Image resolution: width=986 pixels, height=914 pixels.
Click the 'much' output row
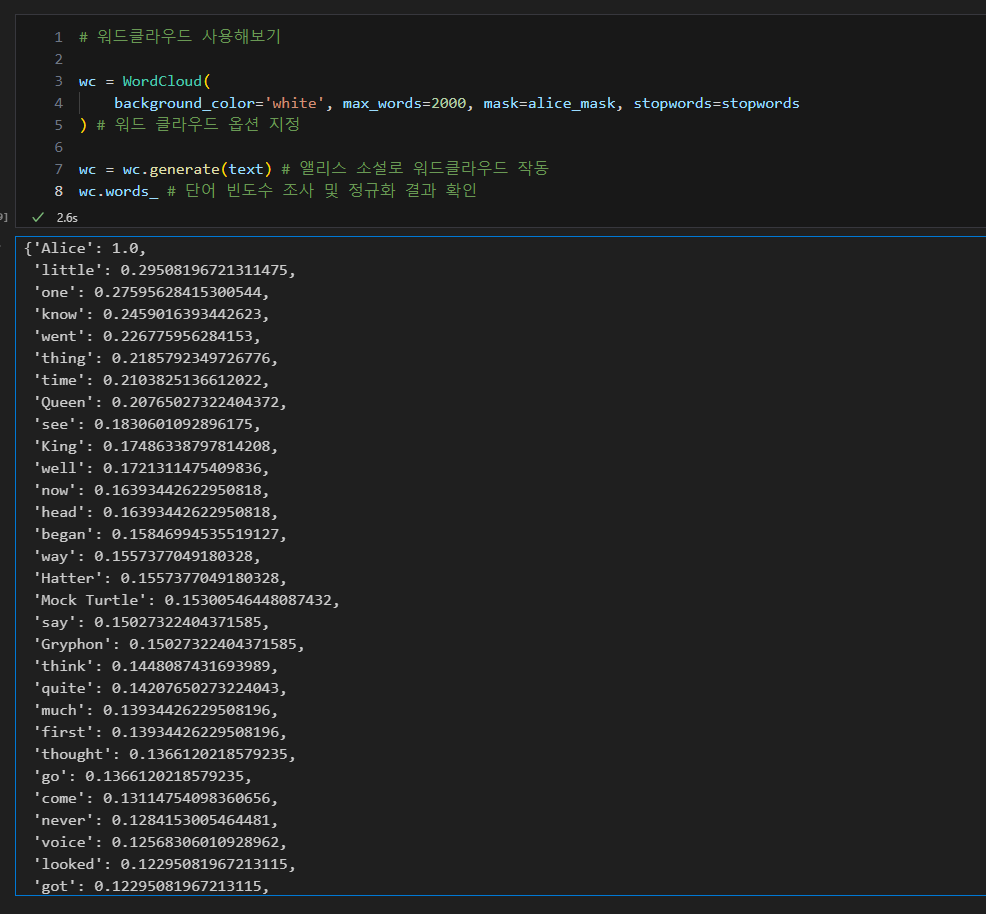[x=155, y=710]
